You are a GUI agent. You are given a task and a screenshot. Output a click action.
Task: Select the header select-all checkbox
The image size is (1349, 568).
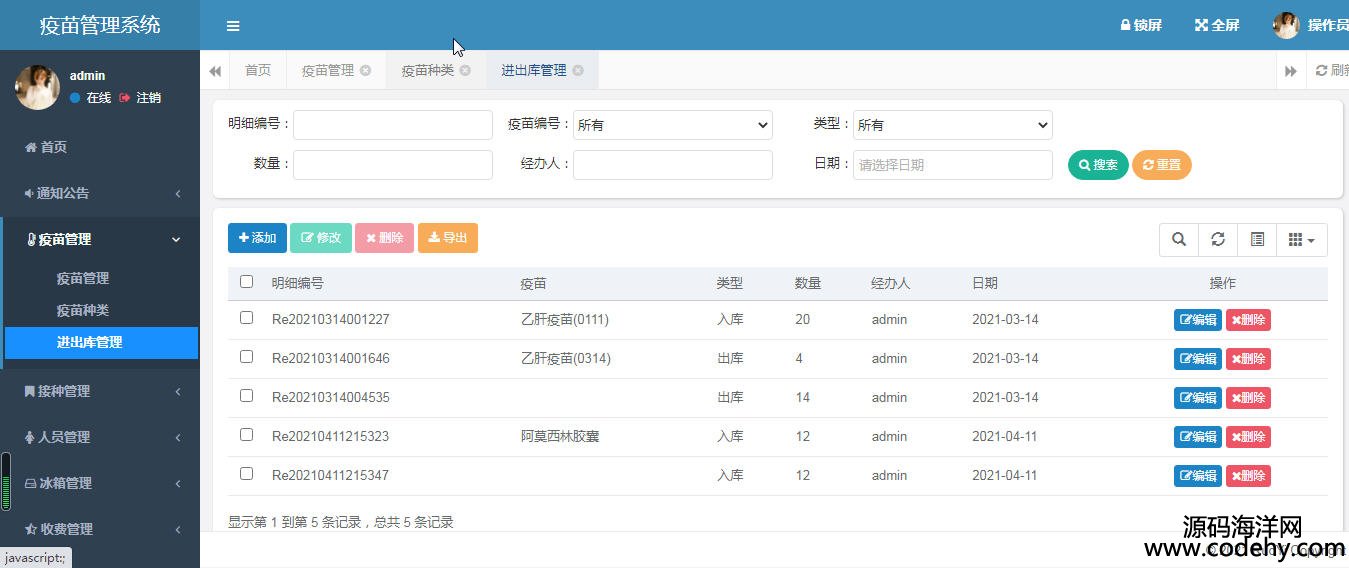coord(247,282)
